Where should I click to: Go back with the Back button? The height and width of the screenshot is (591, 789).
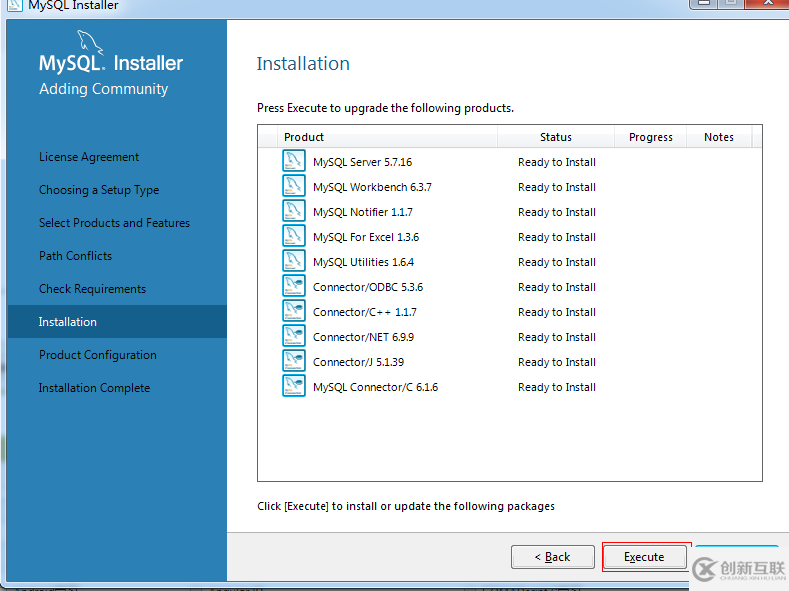[x=553, y=557]
